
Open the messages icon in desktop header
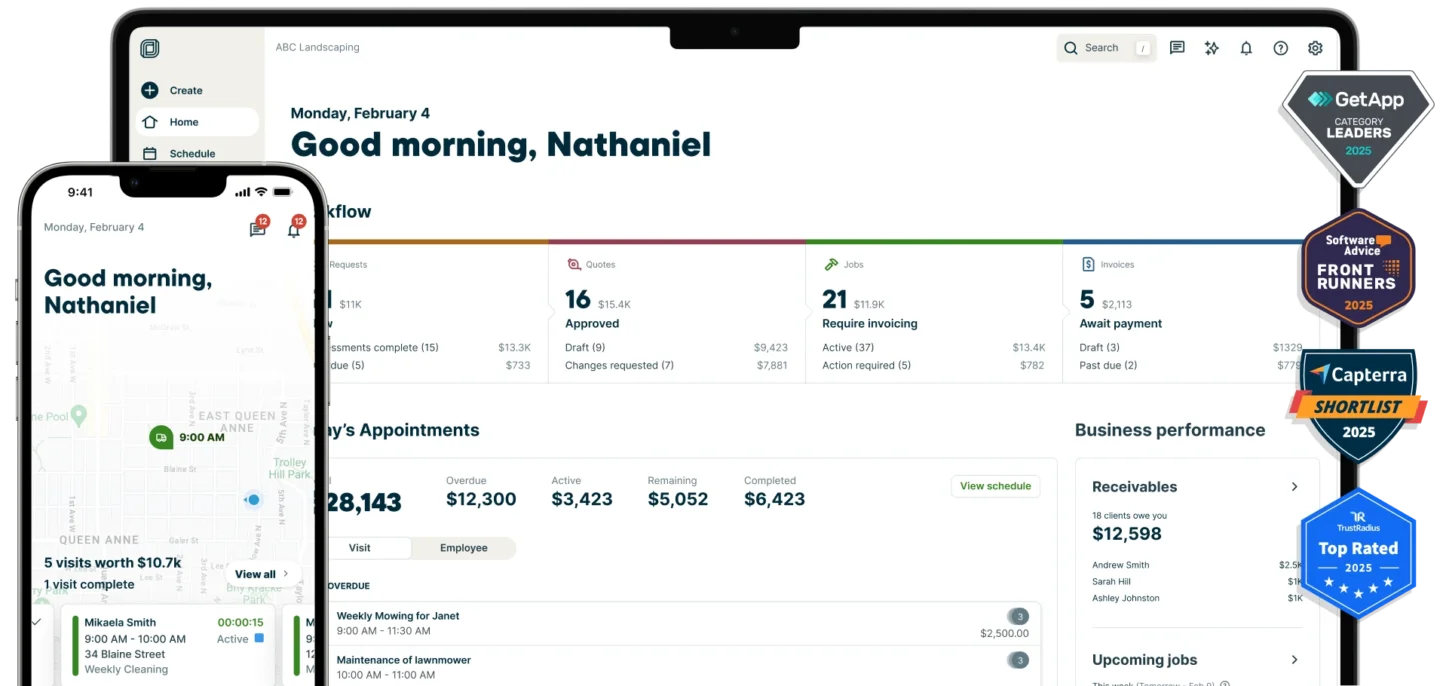click(x=1177, y=48)
